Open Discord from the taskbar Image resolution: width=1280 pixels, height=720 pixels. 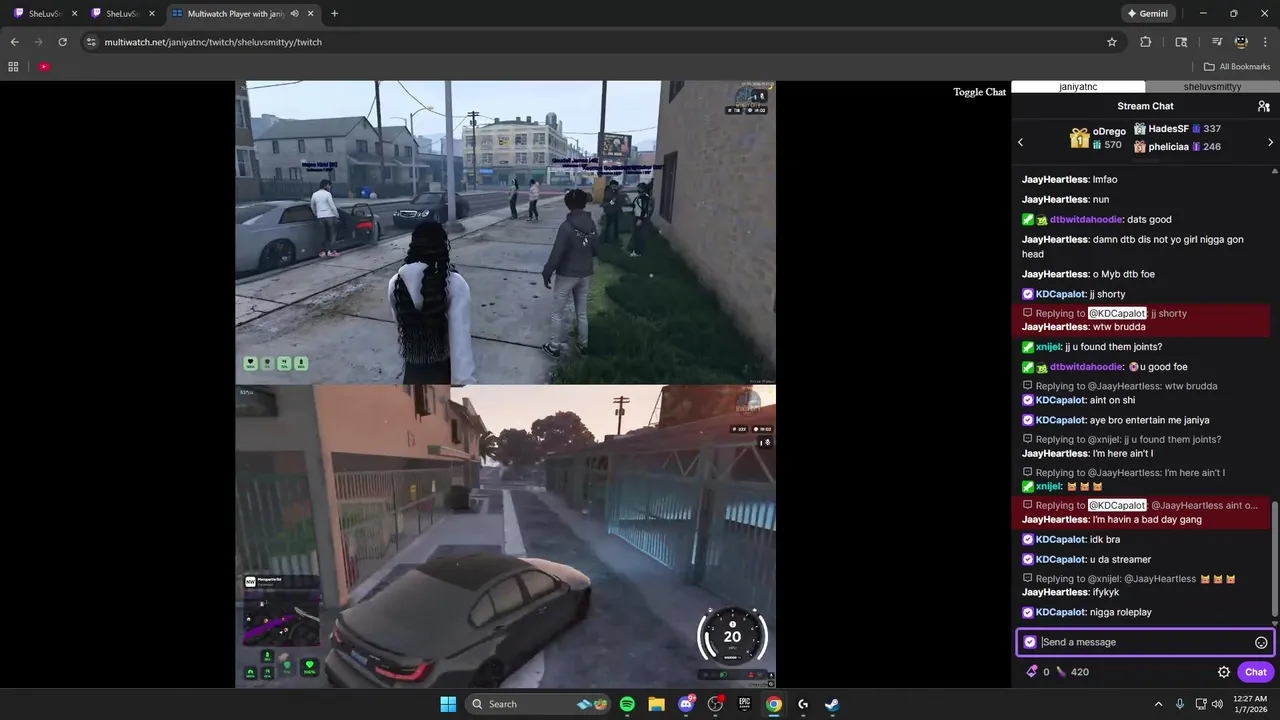tap(686, 704)
